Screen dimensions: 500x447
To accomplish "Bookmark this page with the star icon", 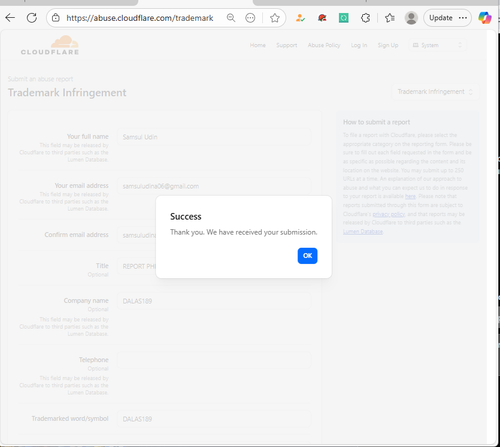I will pos(275,18).
